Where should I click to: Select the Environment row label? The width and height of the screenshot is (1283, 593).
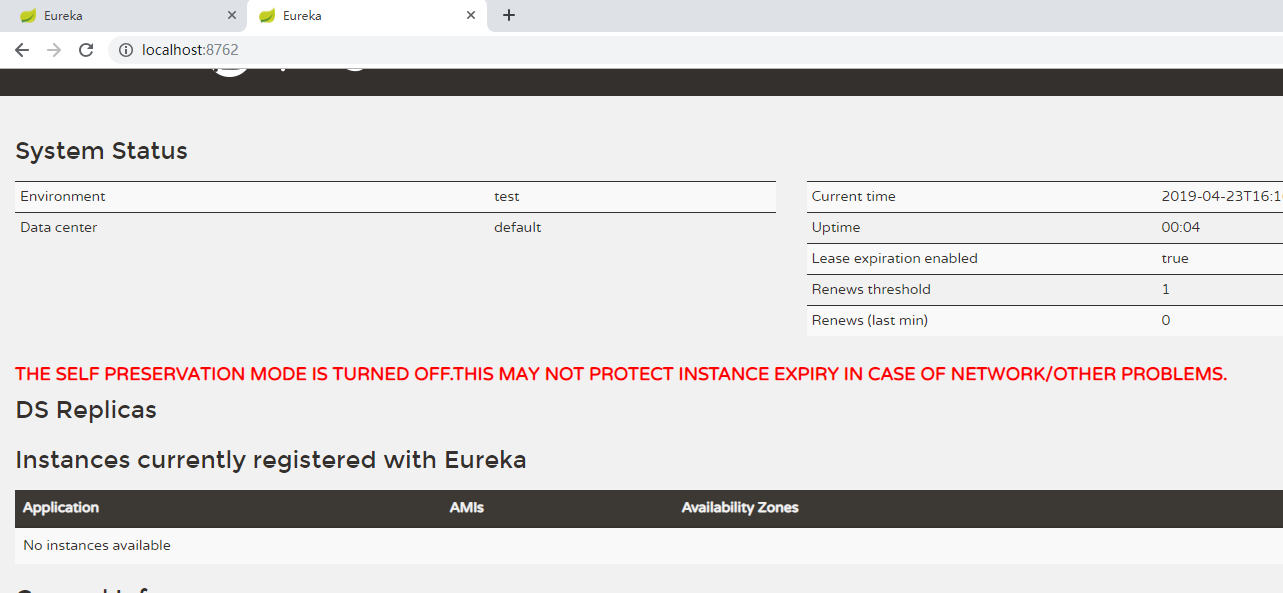(63, 197)
